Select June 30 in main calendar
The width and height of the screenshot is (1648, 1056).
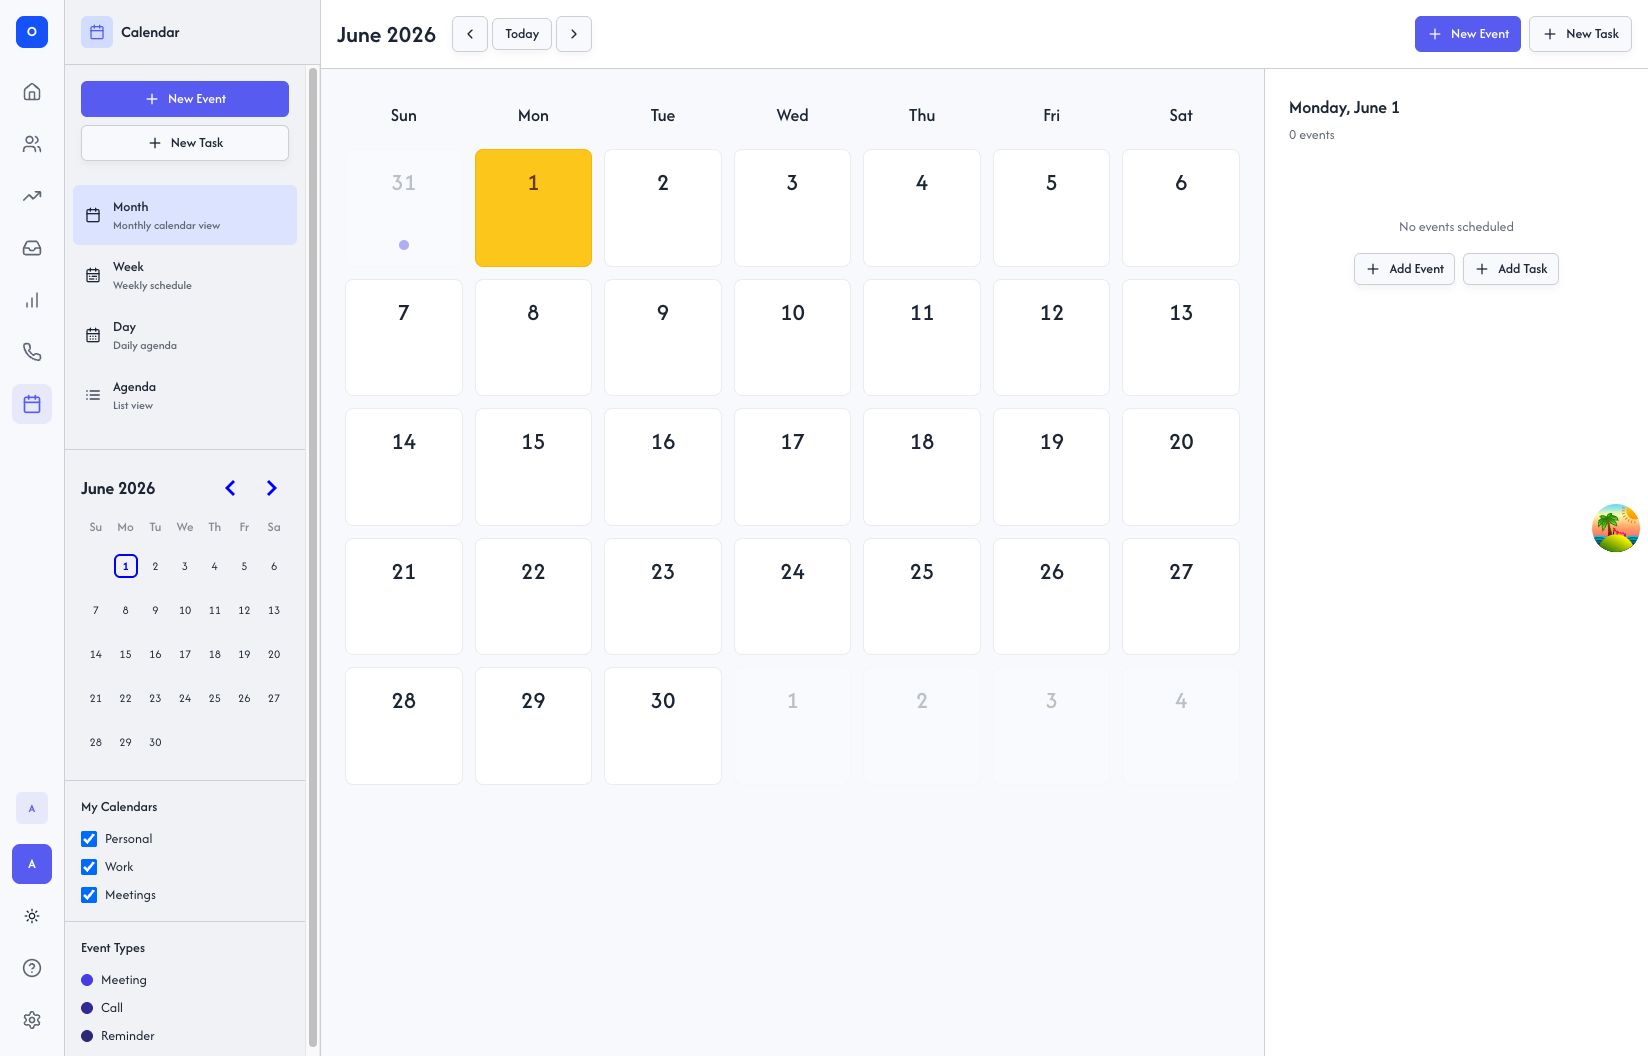point(663,726)
